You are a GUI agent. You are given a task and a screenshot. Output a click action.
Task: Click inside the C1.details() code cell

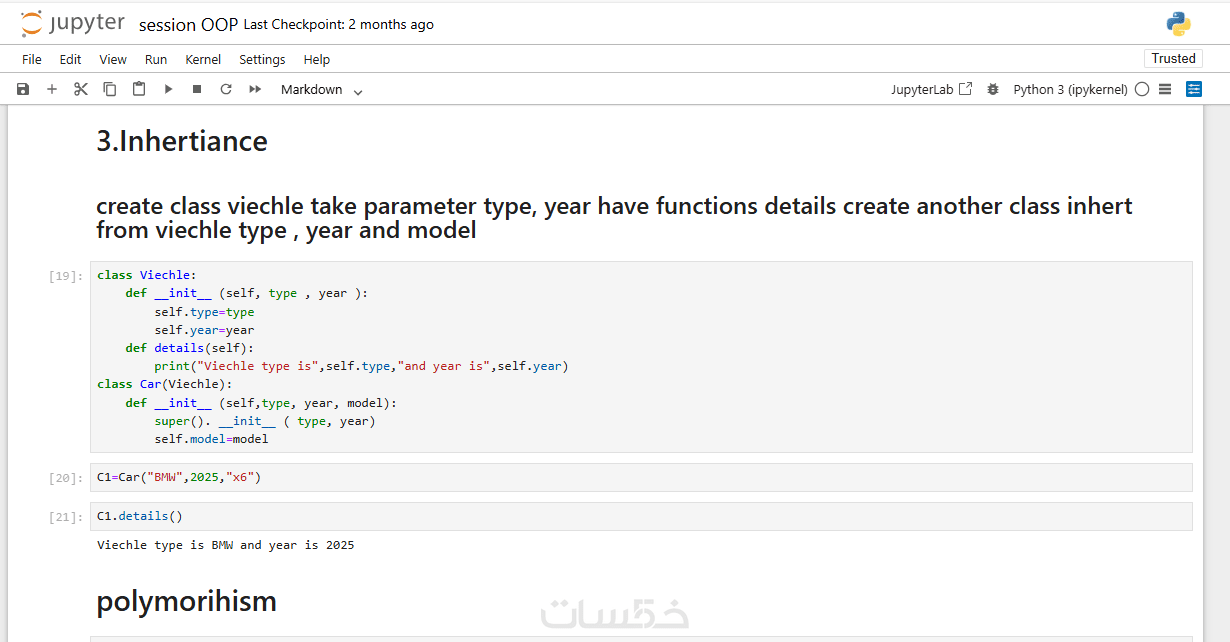tap(640, 516)
